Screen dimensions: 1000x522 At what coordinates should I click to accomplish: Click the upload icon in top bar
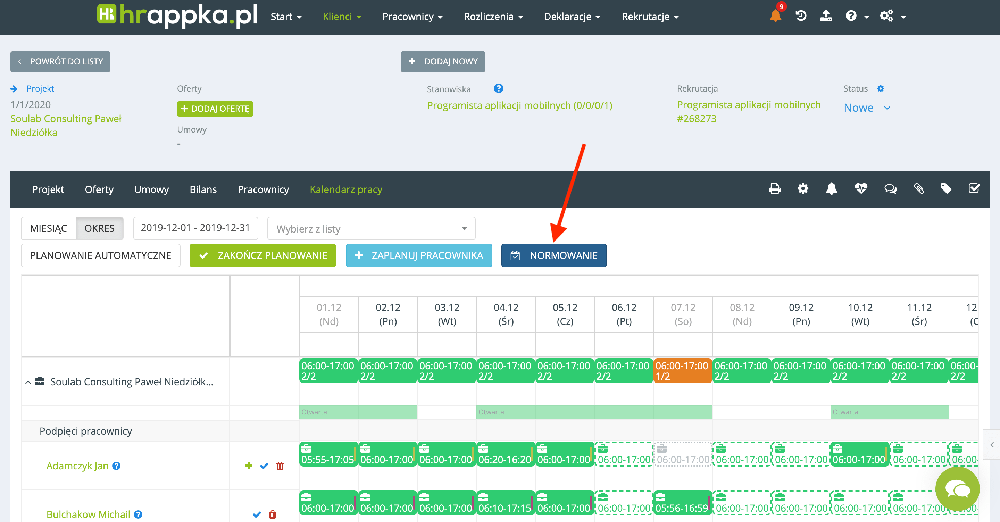pos(826,15)
